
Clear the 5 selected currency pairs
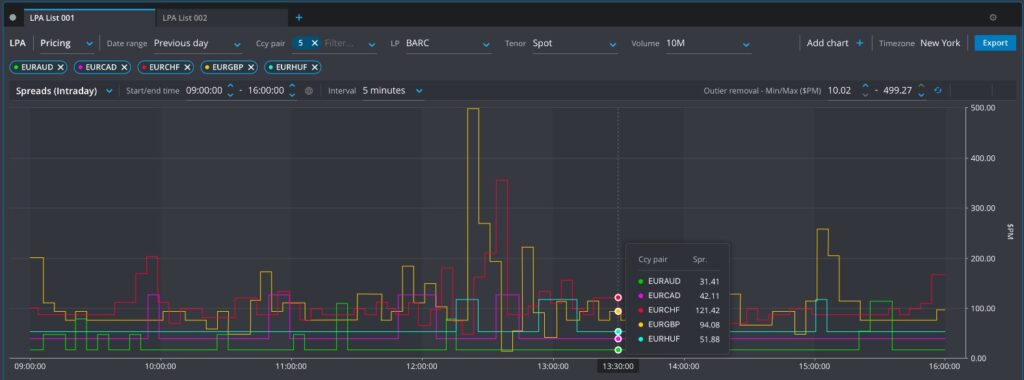click(314, 43)
